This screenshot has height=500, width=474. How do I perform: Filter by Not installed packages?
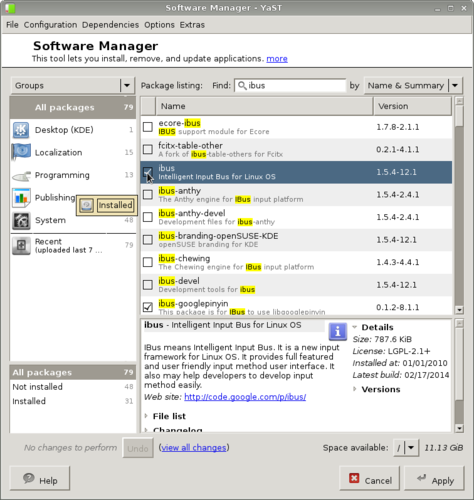pos(73,387)
